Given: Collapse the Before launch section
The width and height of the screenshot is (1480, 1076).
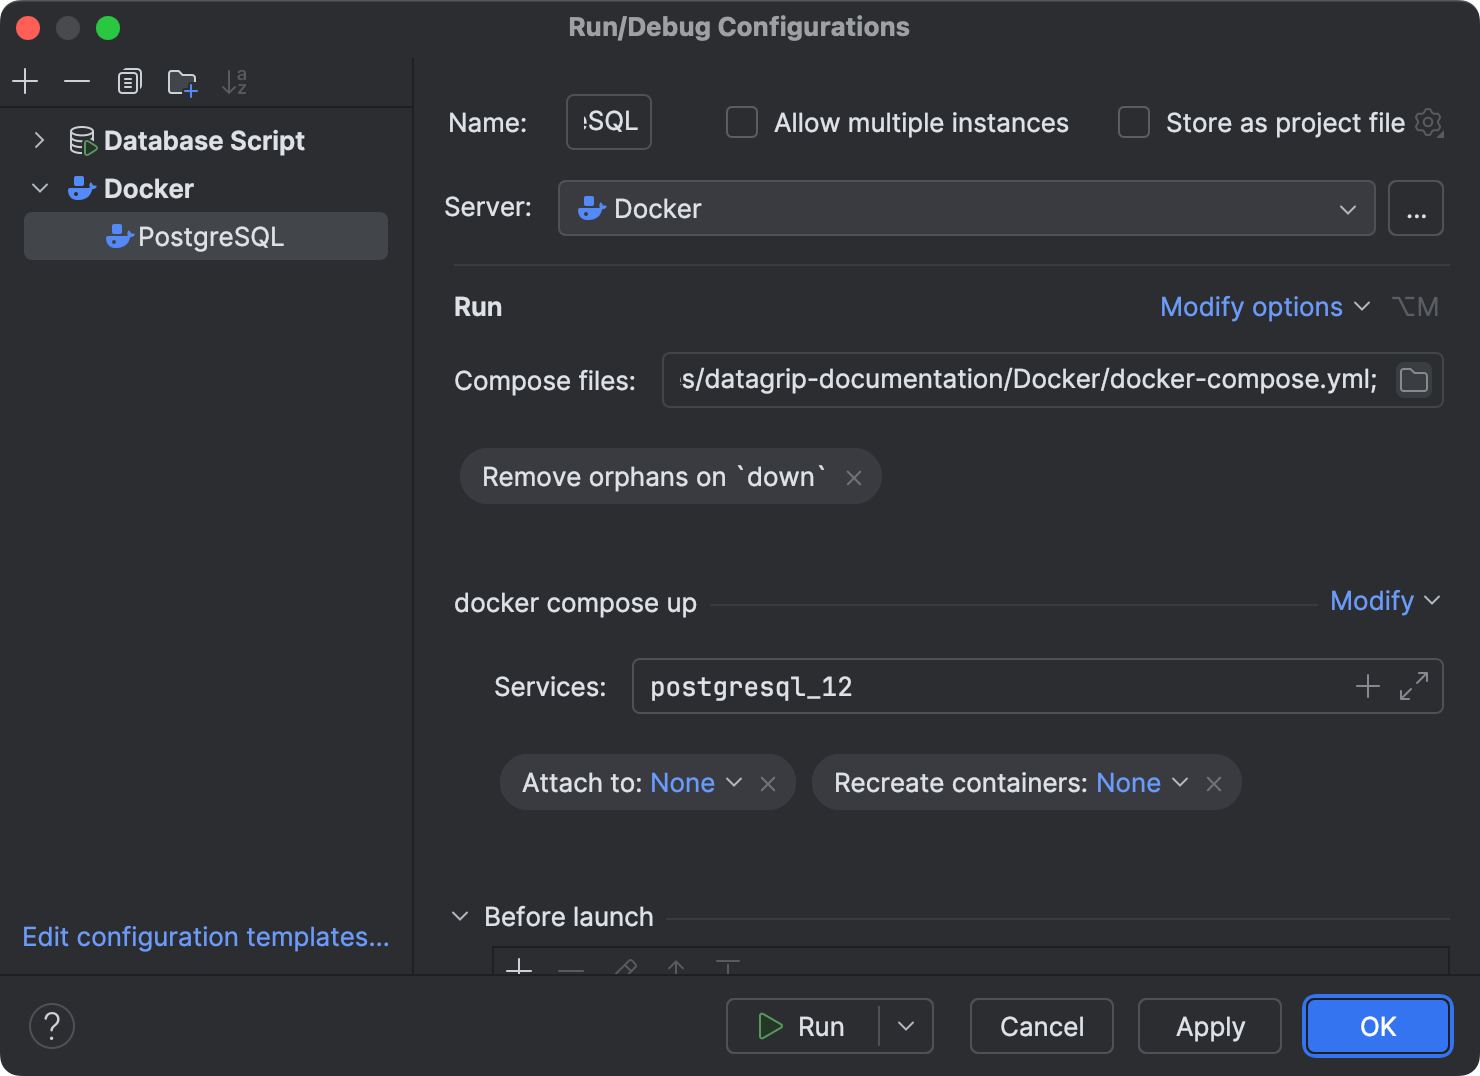Looking at the screenshot, I should point(460,916).
